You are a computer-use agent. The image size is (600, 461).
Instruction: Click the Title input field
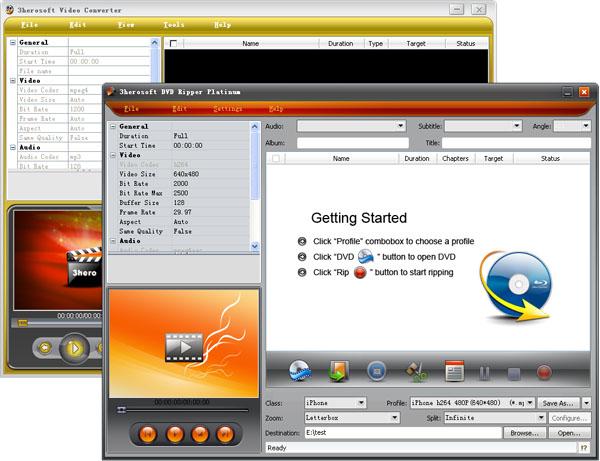[x=516, y=143]
